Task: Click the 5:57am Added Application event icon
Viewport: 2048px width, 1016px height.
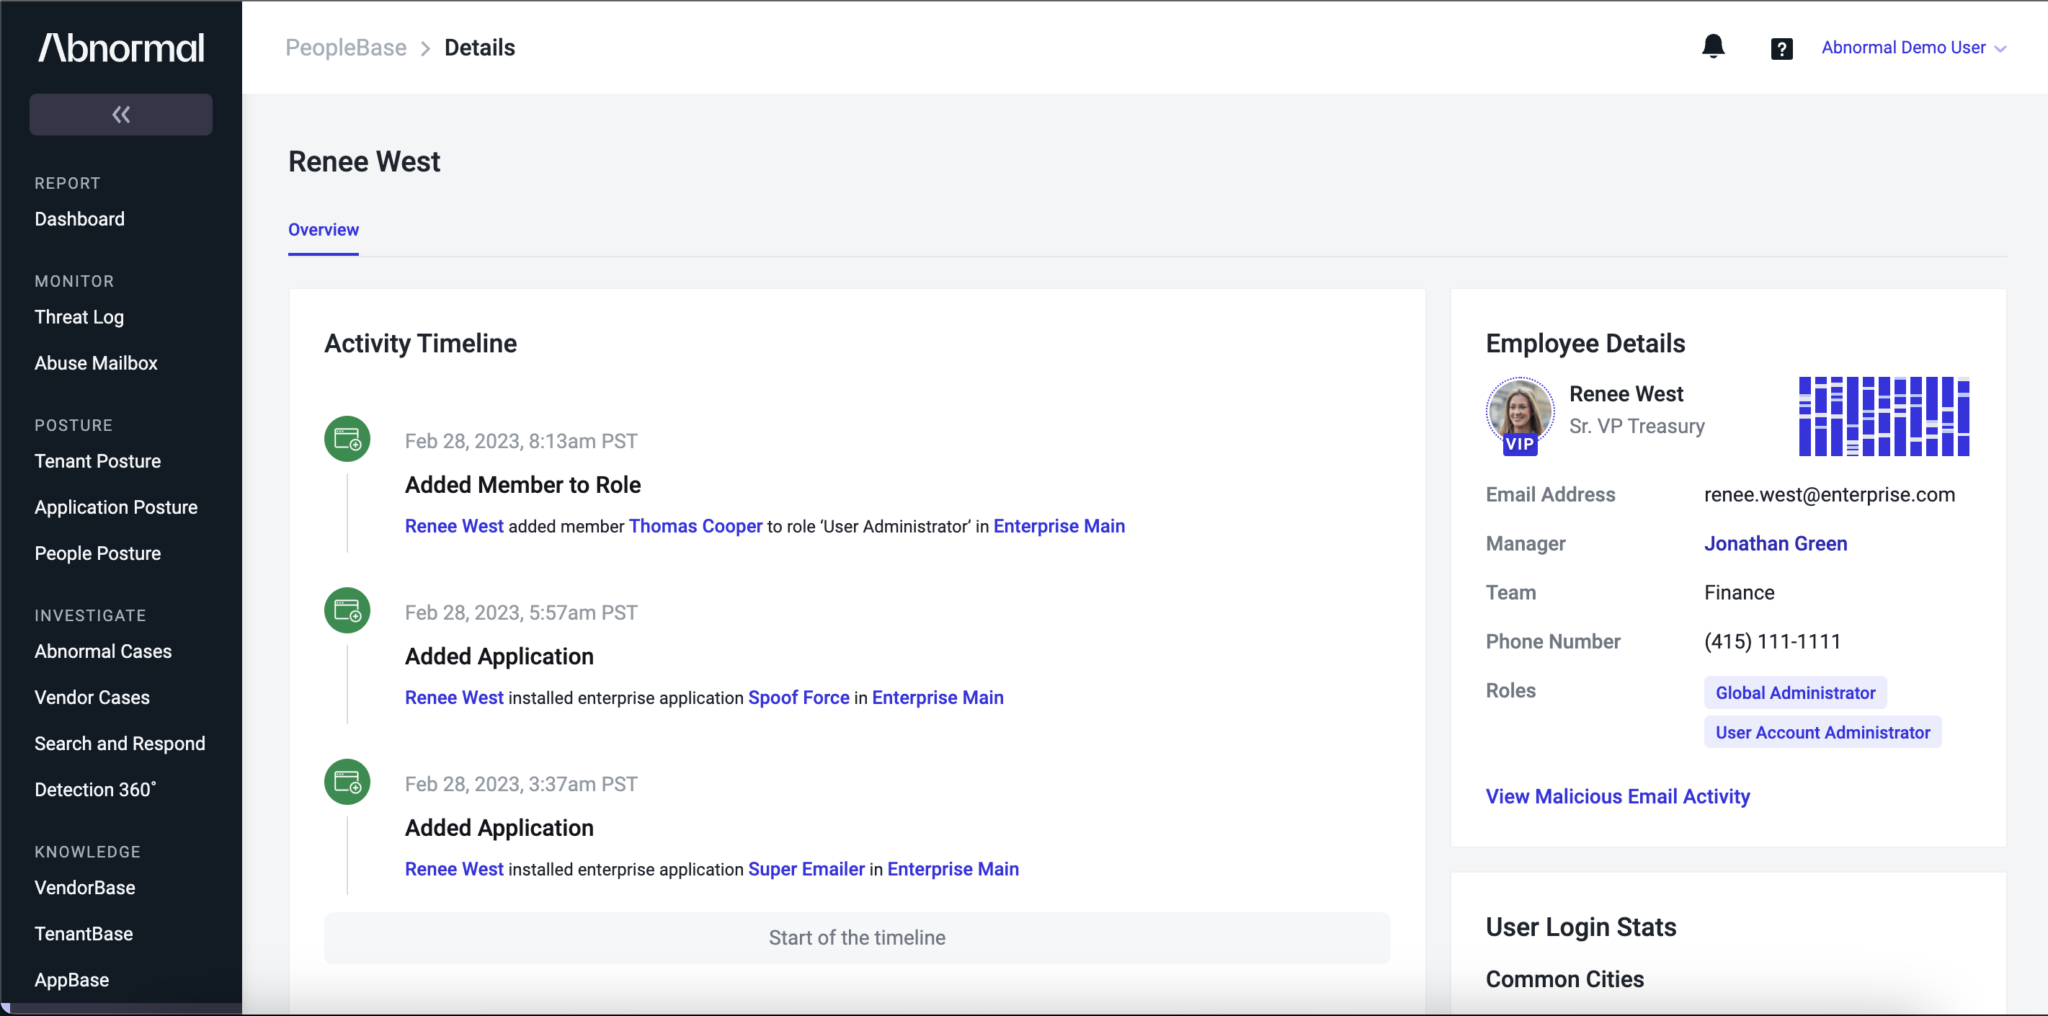Action: 347,611
